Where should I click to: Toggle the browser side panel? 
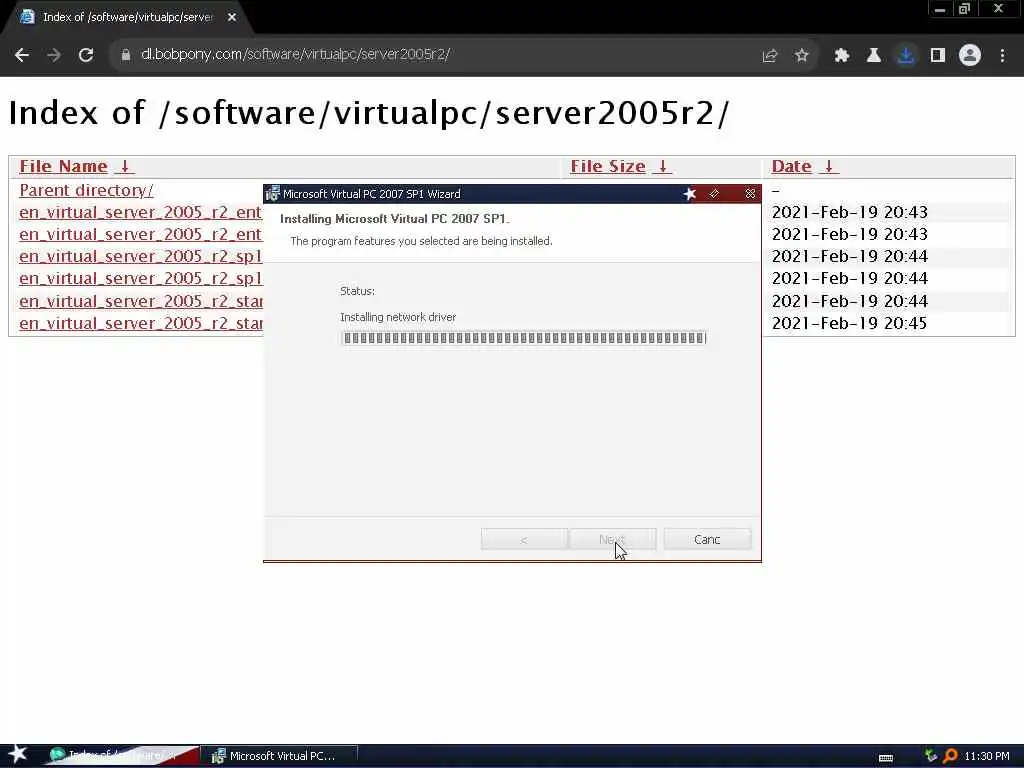pyautogui.click(x=938, y=56)
